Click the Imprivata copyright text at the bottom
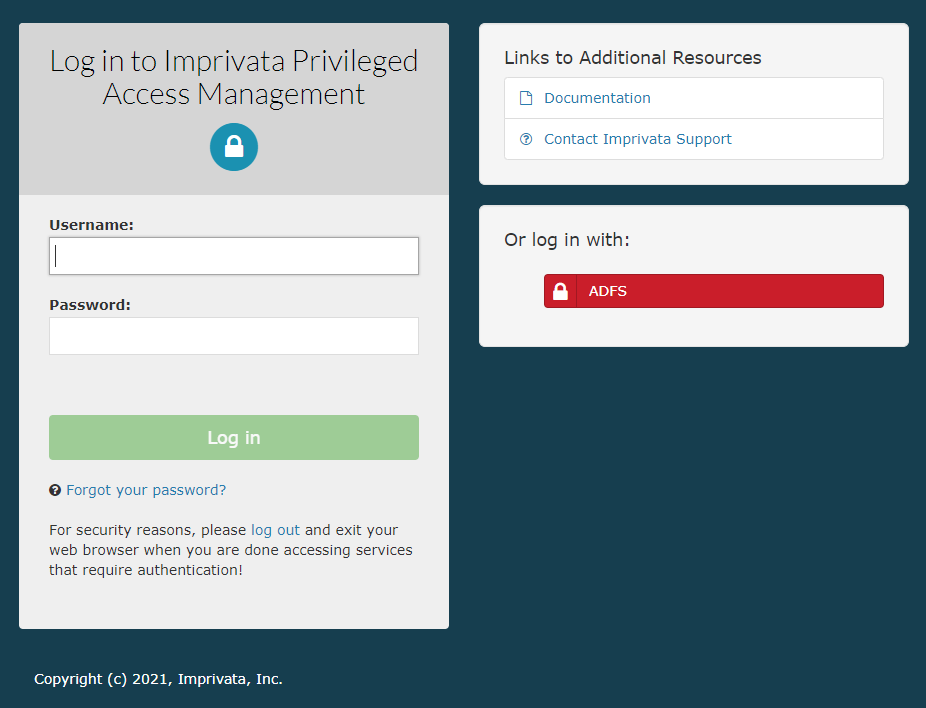The height and width of the screenshot is (708, 926). pos(157,679)
